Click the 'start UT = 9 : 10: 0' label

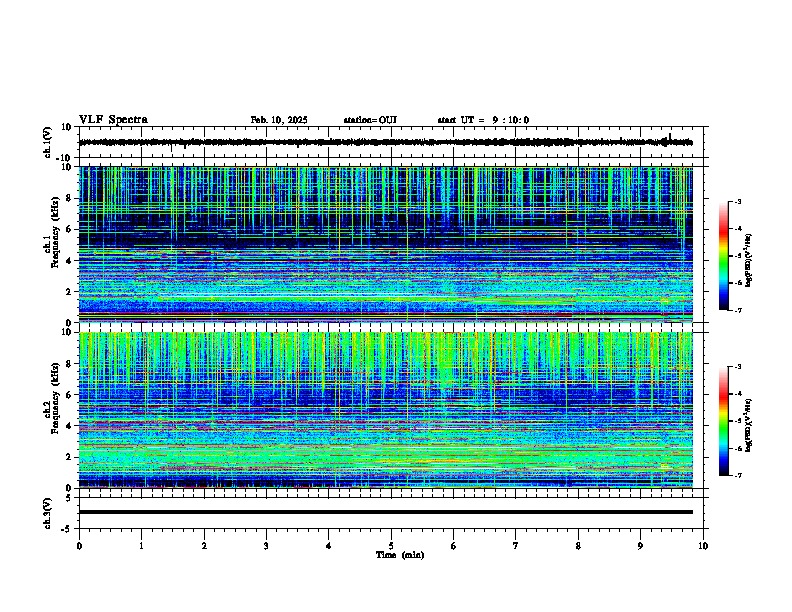point(483,120)
